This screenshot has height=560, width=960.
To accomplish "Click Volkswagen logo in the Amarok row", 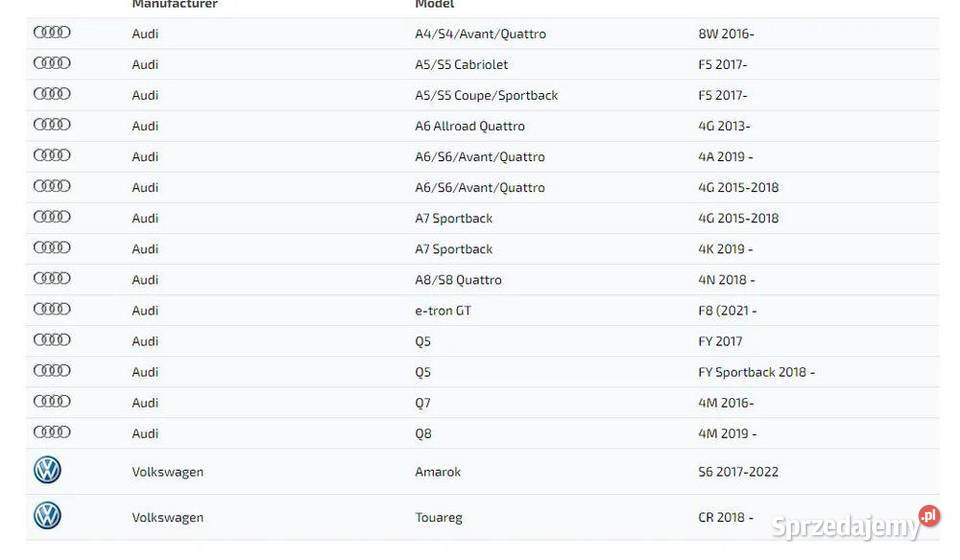I will coord(47,470).
